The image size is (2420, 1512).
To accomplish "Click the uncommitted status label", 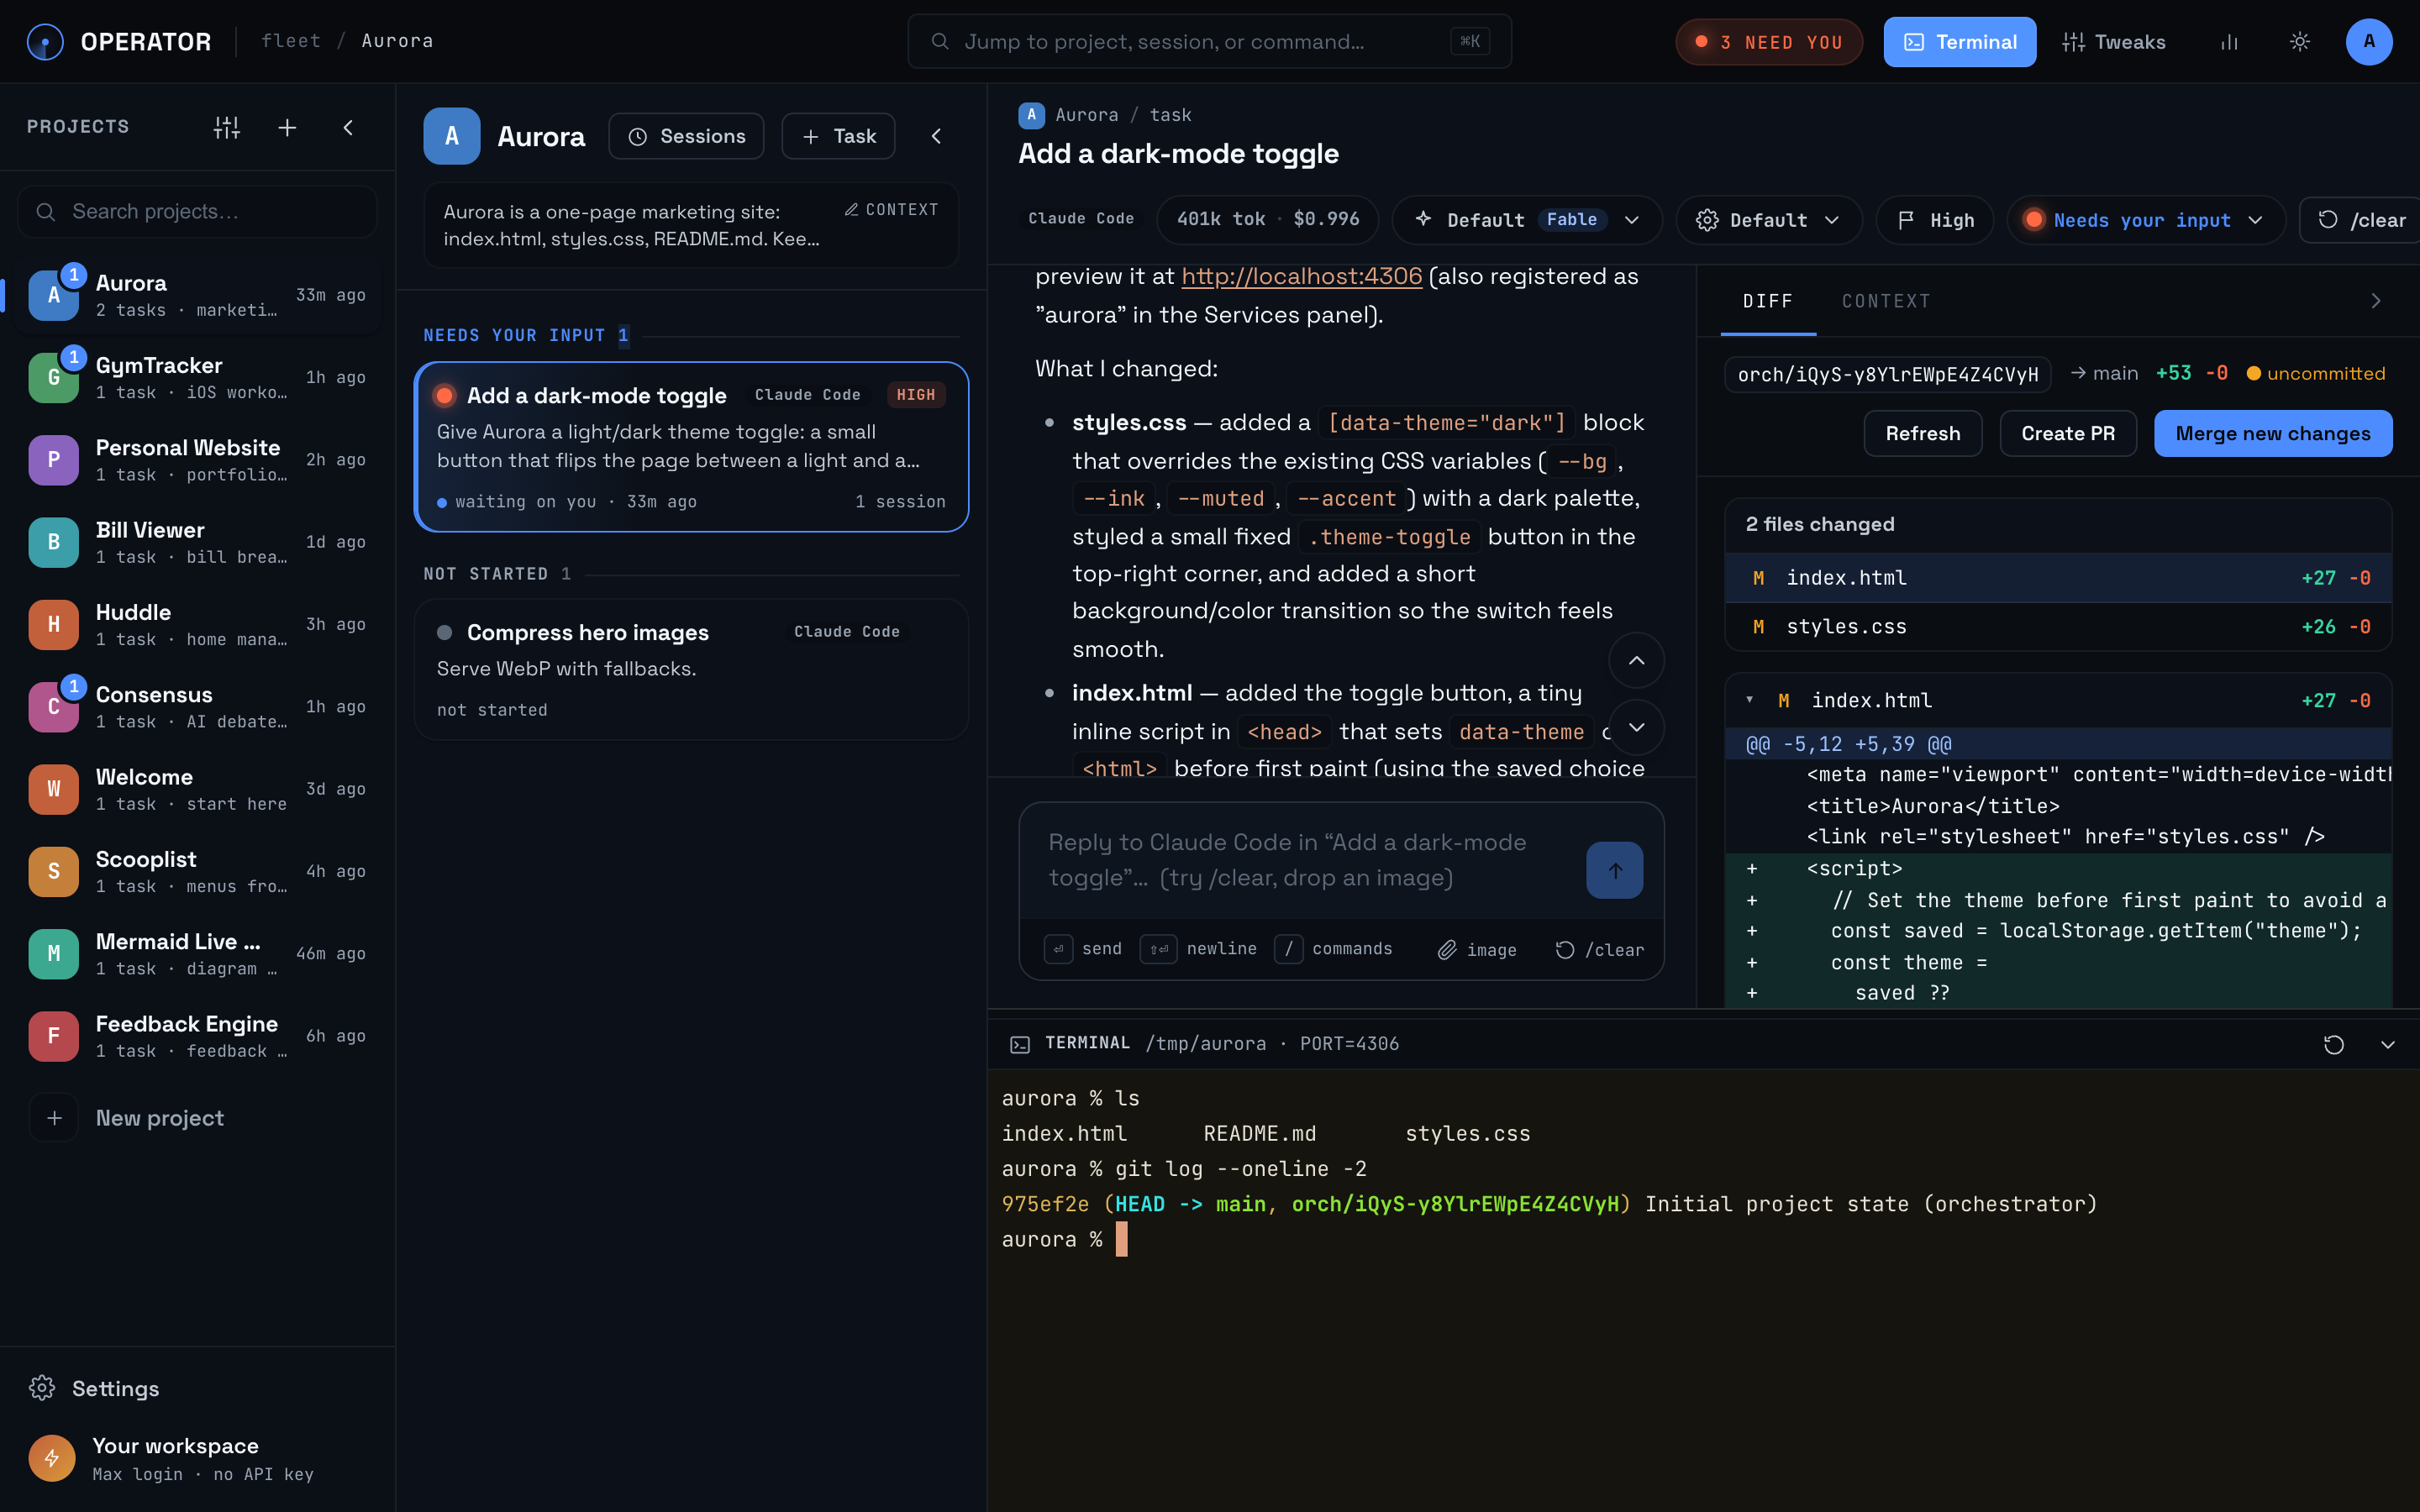I will tap(2316, 373).
